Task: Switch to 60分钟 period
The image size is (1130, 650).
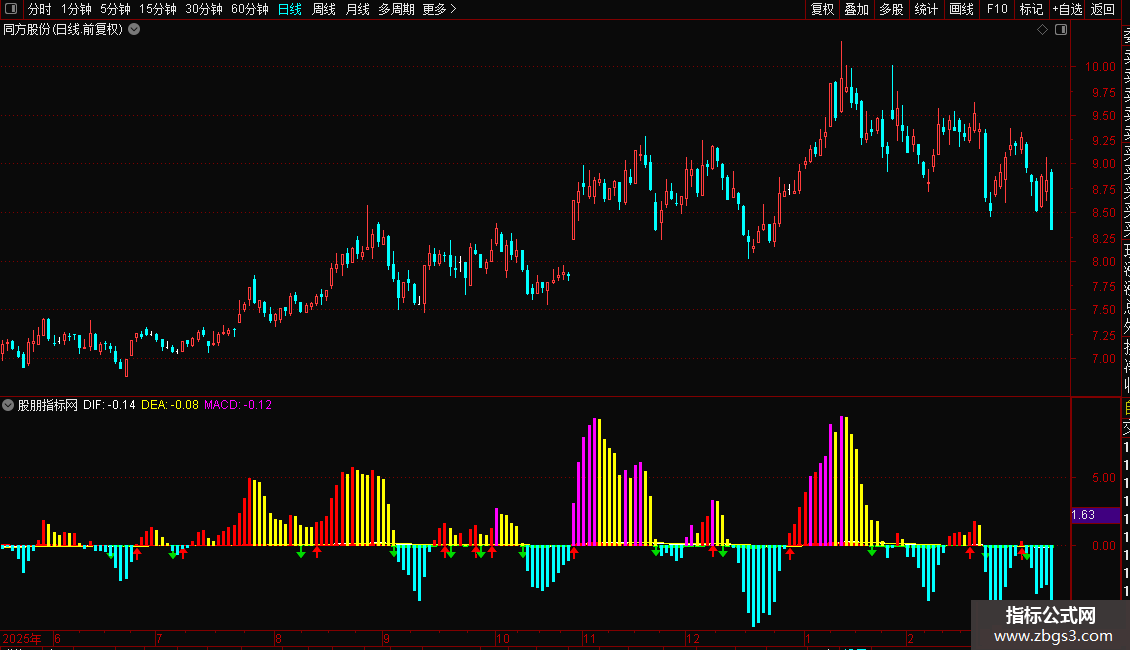Action: tap(250, 9)
